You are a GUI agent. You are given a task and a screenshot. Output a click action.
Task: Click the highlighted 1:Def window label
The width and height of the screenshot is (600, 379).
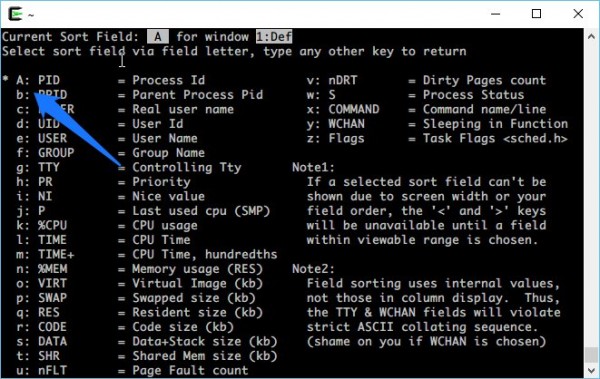[x=274, y=37]
